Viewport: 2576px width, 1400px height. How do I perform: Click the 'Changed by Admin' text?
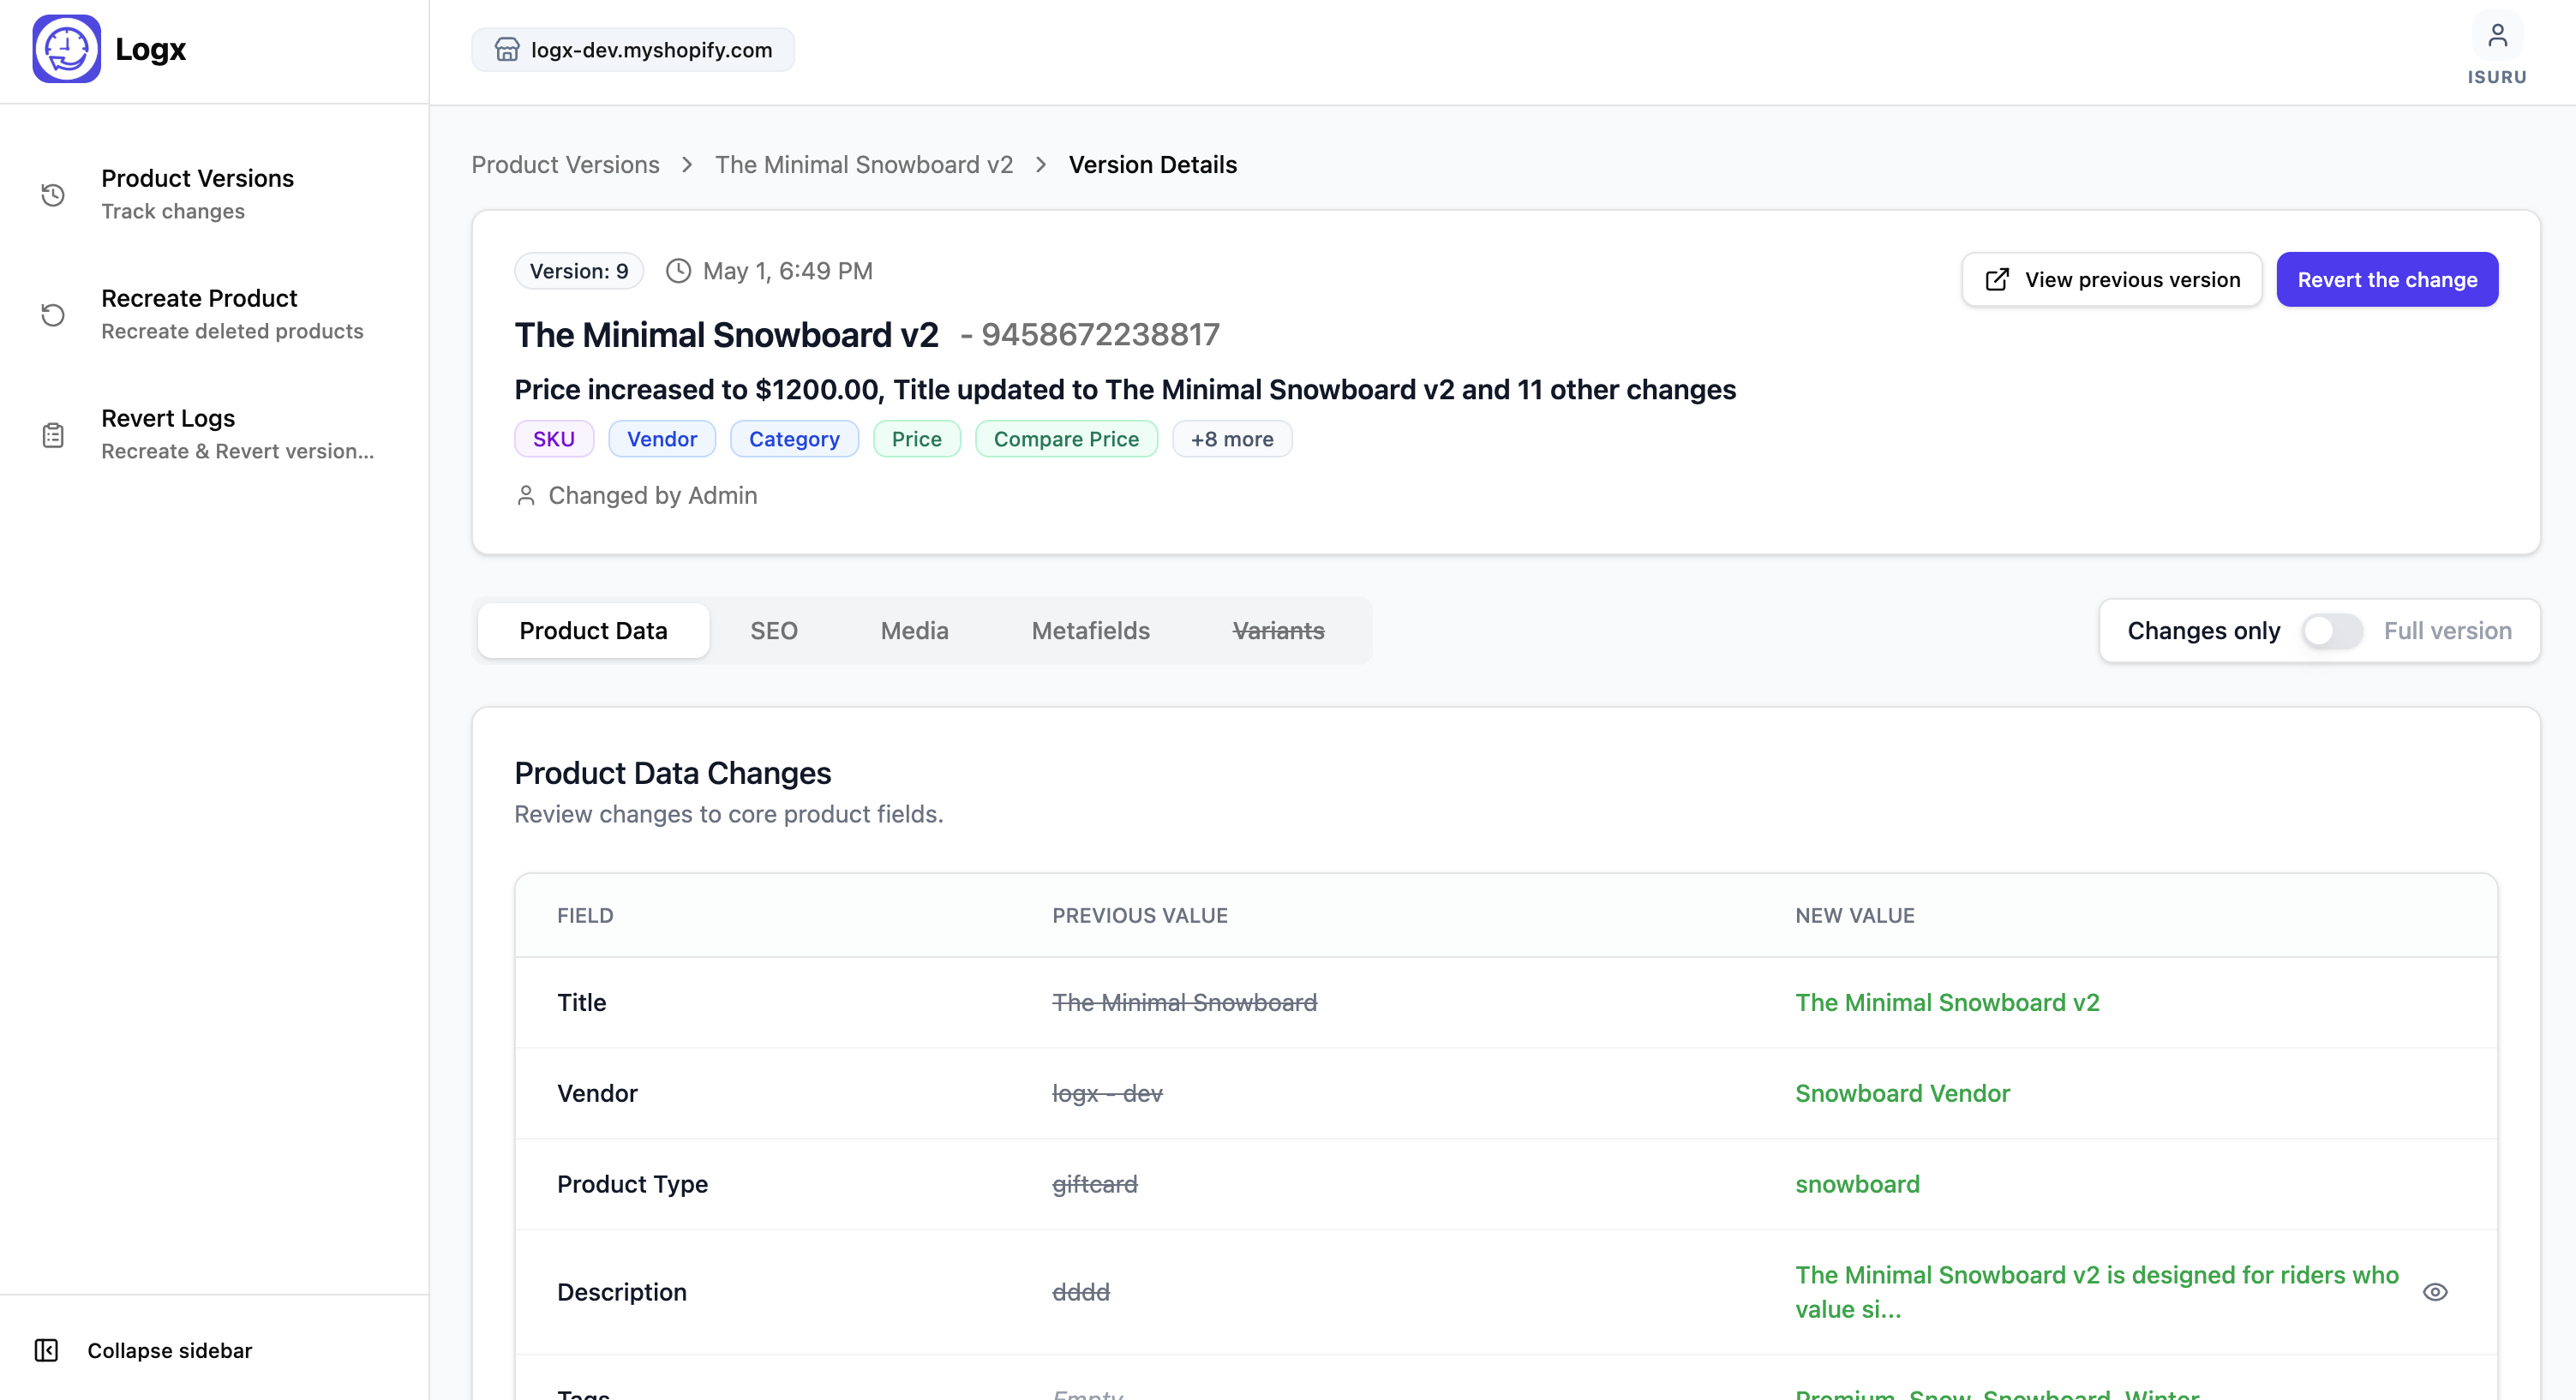point(653,495)
